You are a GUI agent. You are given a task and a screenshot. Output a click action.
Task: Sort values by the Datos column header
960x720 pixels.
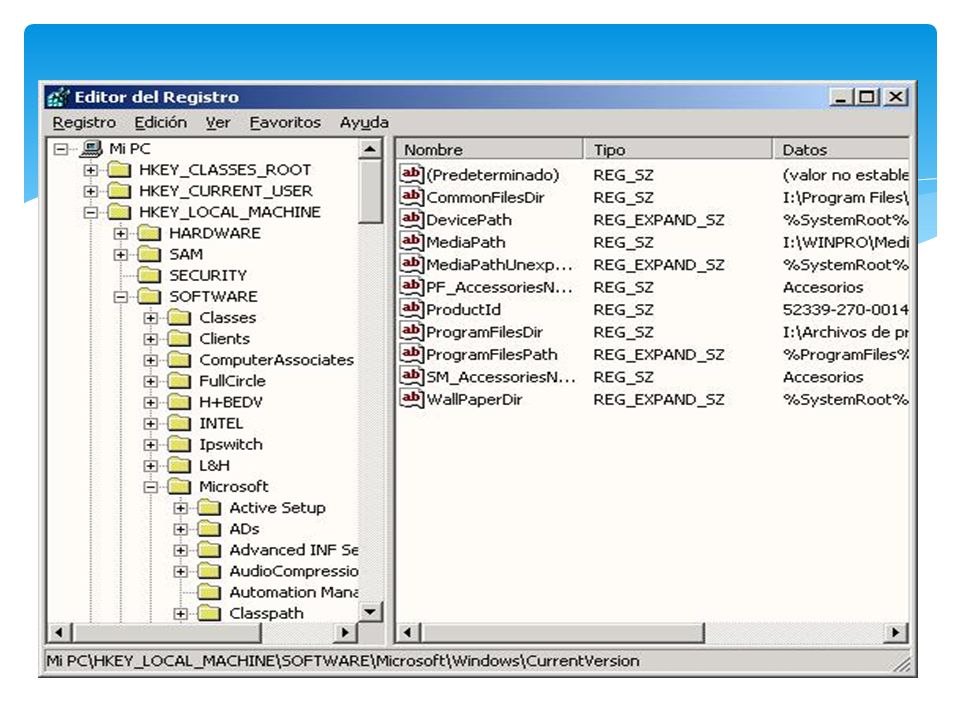(x=841, y=149)
